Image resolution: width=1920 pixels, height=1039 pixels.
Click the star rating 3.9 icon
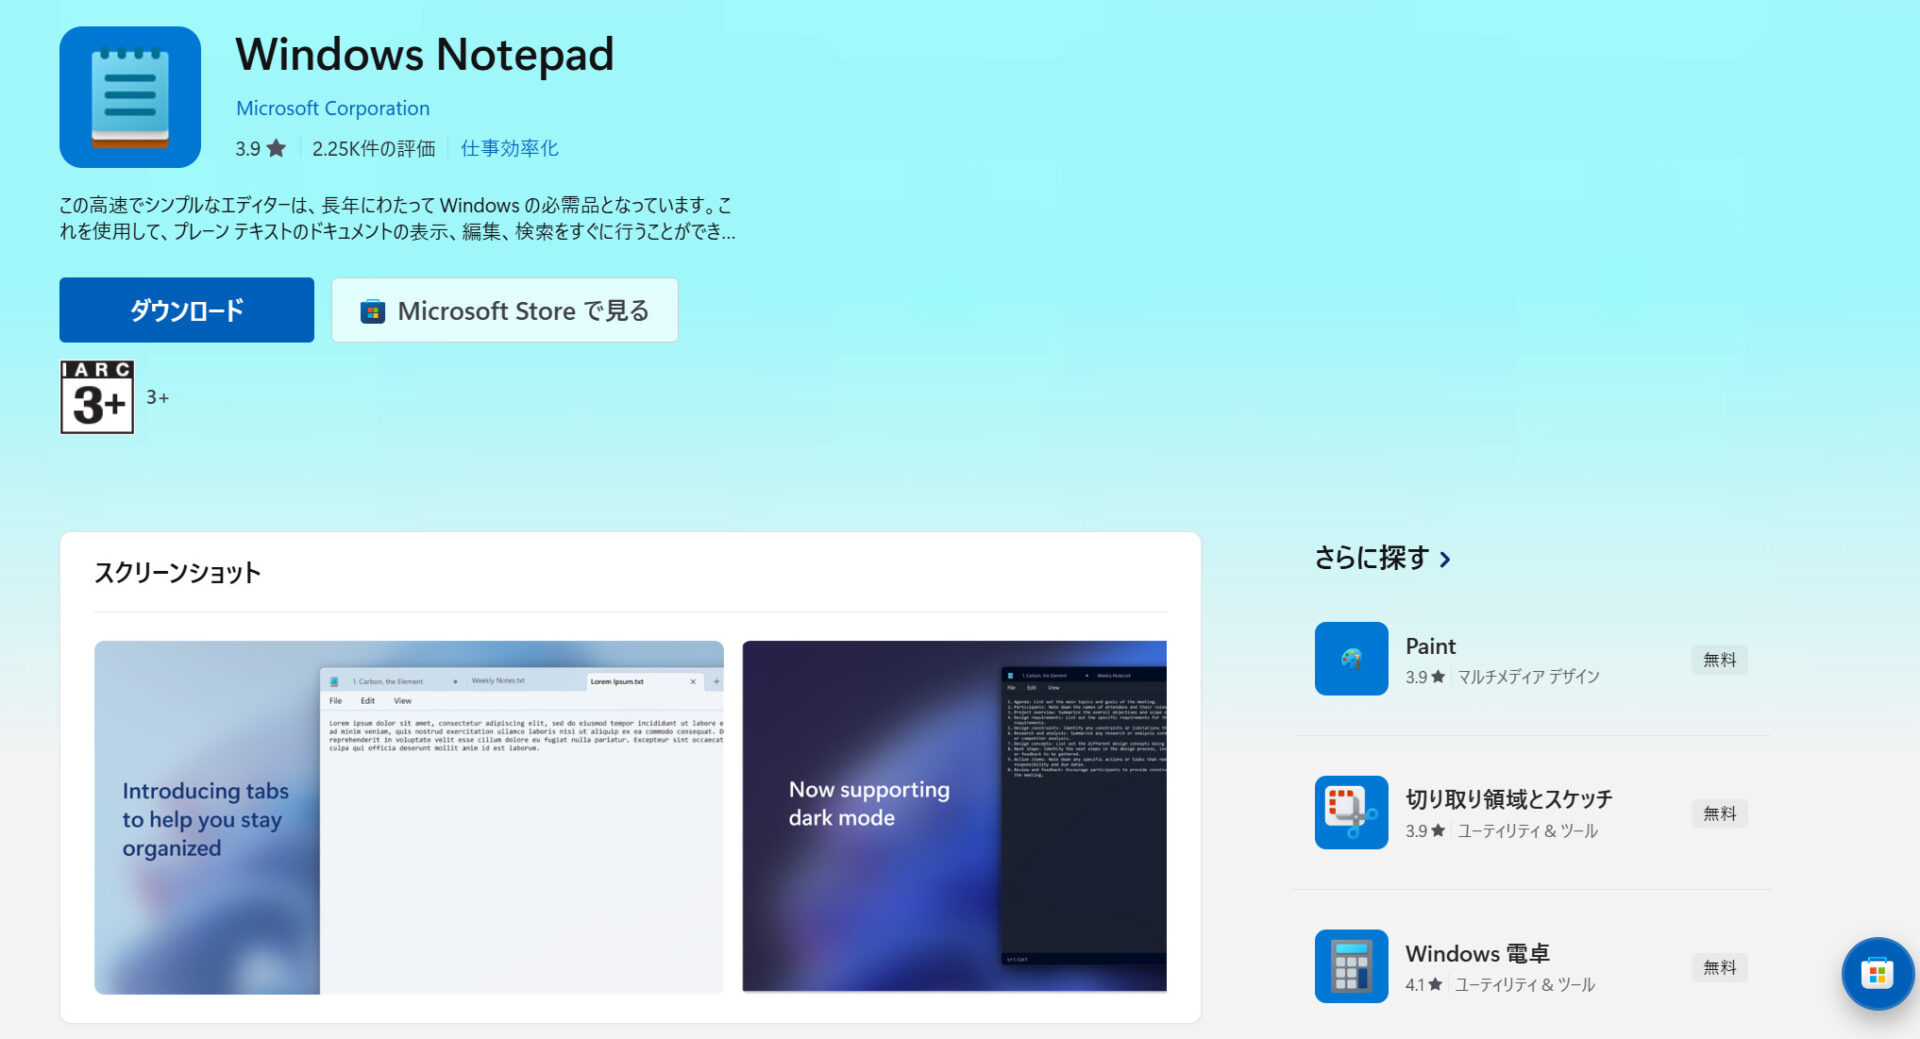(x=276, y=149)
